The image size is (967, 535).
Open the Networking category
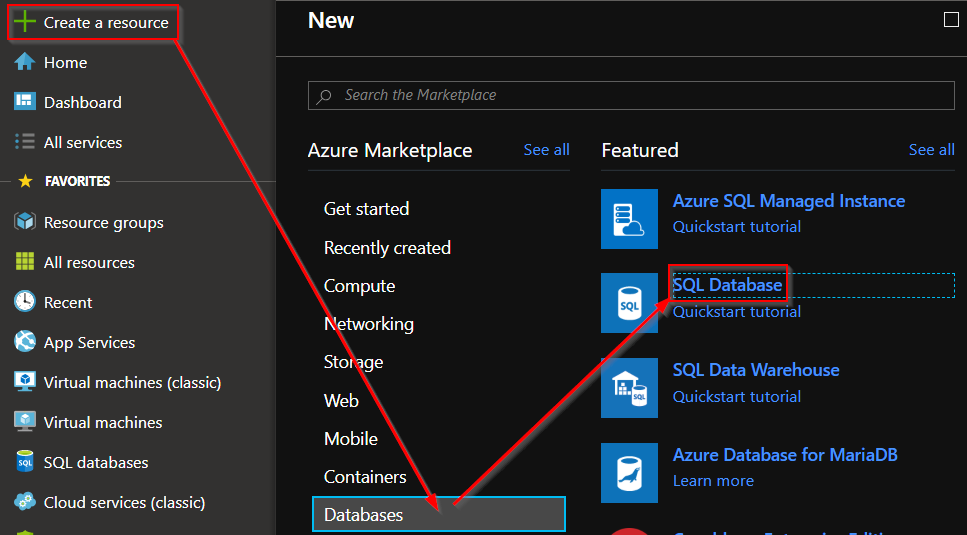[369, 324]
